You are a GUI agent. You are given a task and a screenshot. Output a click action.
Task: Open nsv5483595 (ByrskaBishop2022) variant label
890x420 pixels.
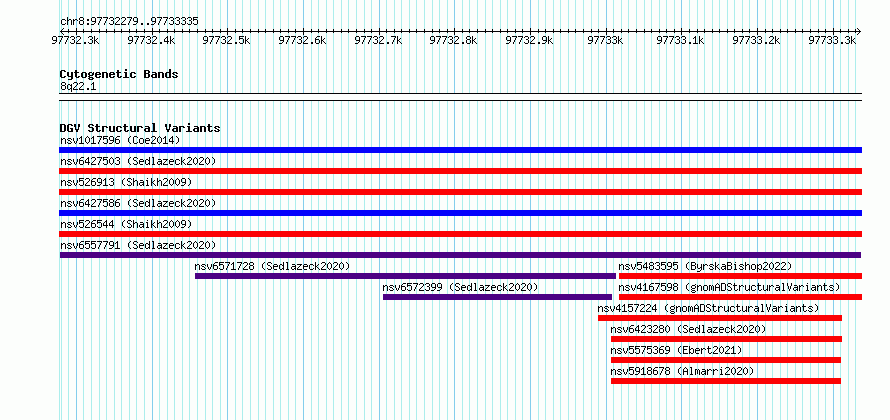tap(705, 266)
